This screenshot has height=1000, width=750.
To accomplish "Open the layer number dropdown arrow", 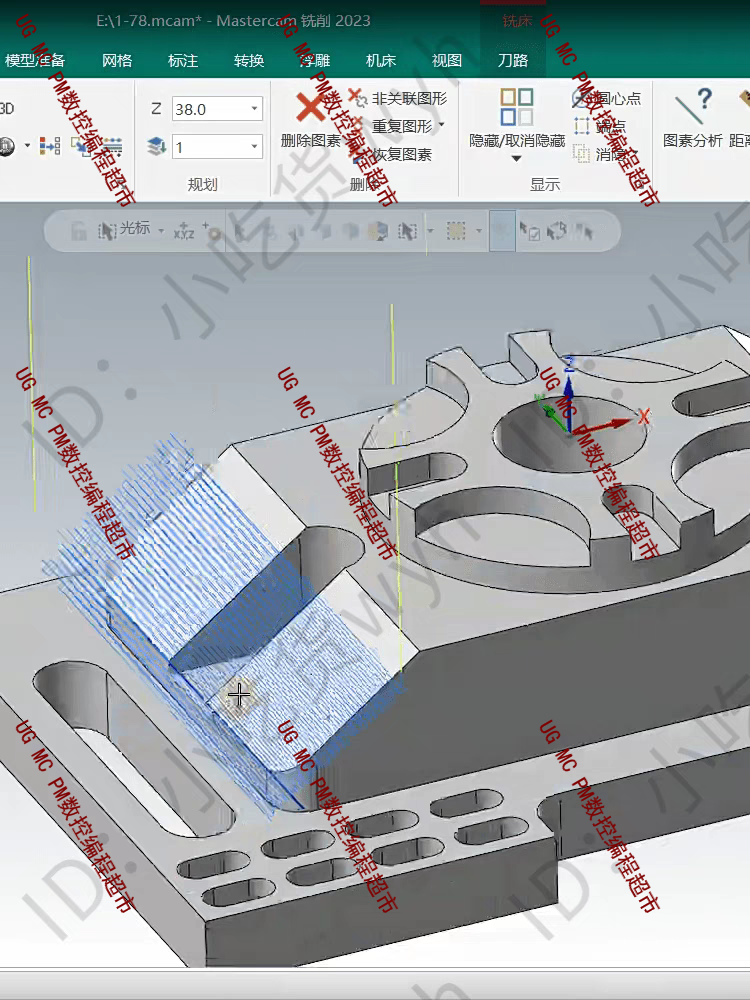I will pos(254,147).
